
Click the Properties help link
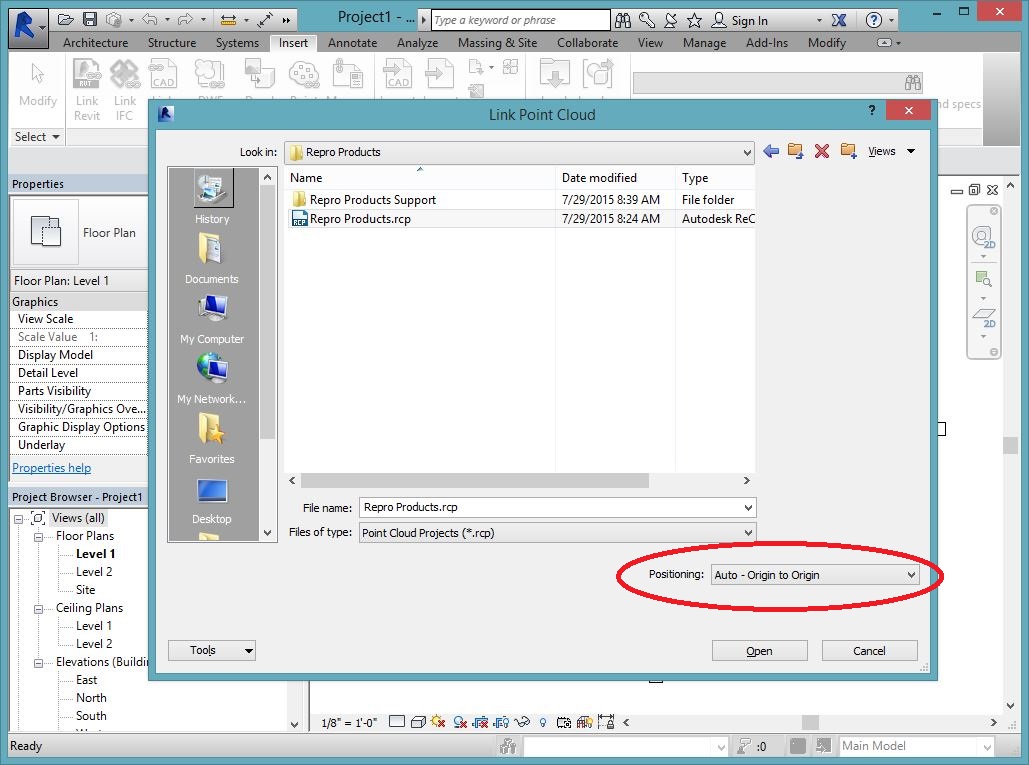click(x=52, y=468)
